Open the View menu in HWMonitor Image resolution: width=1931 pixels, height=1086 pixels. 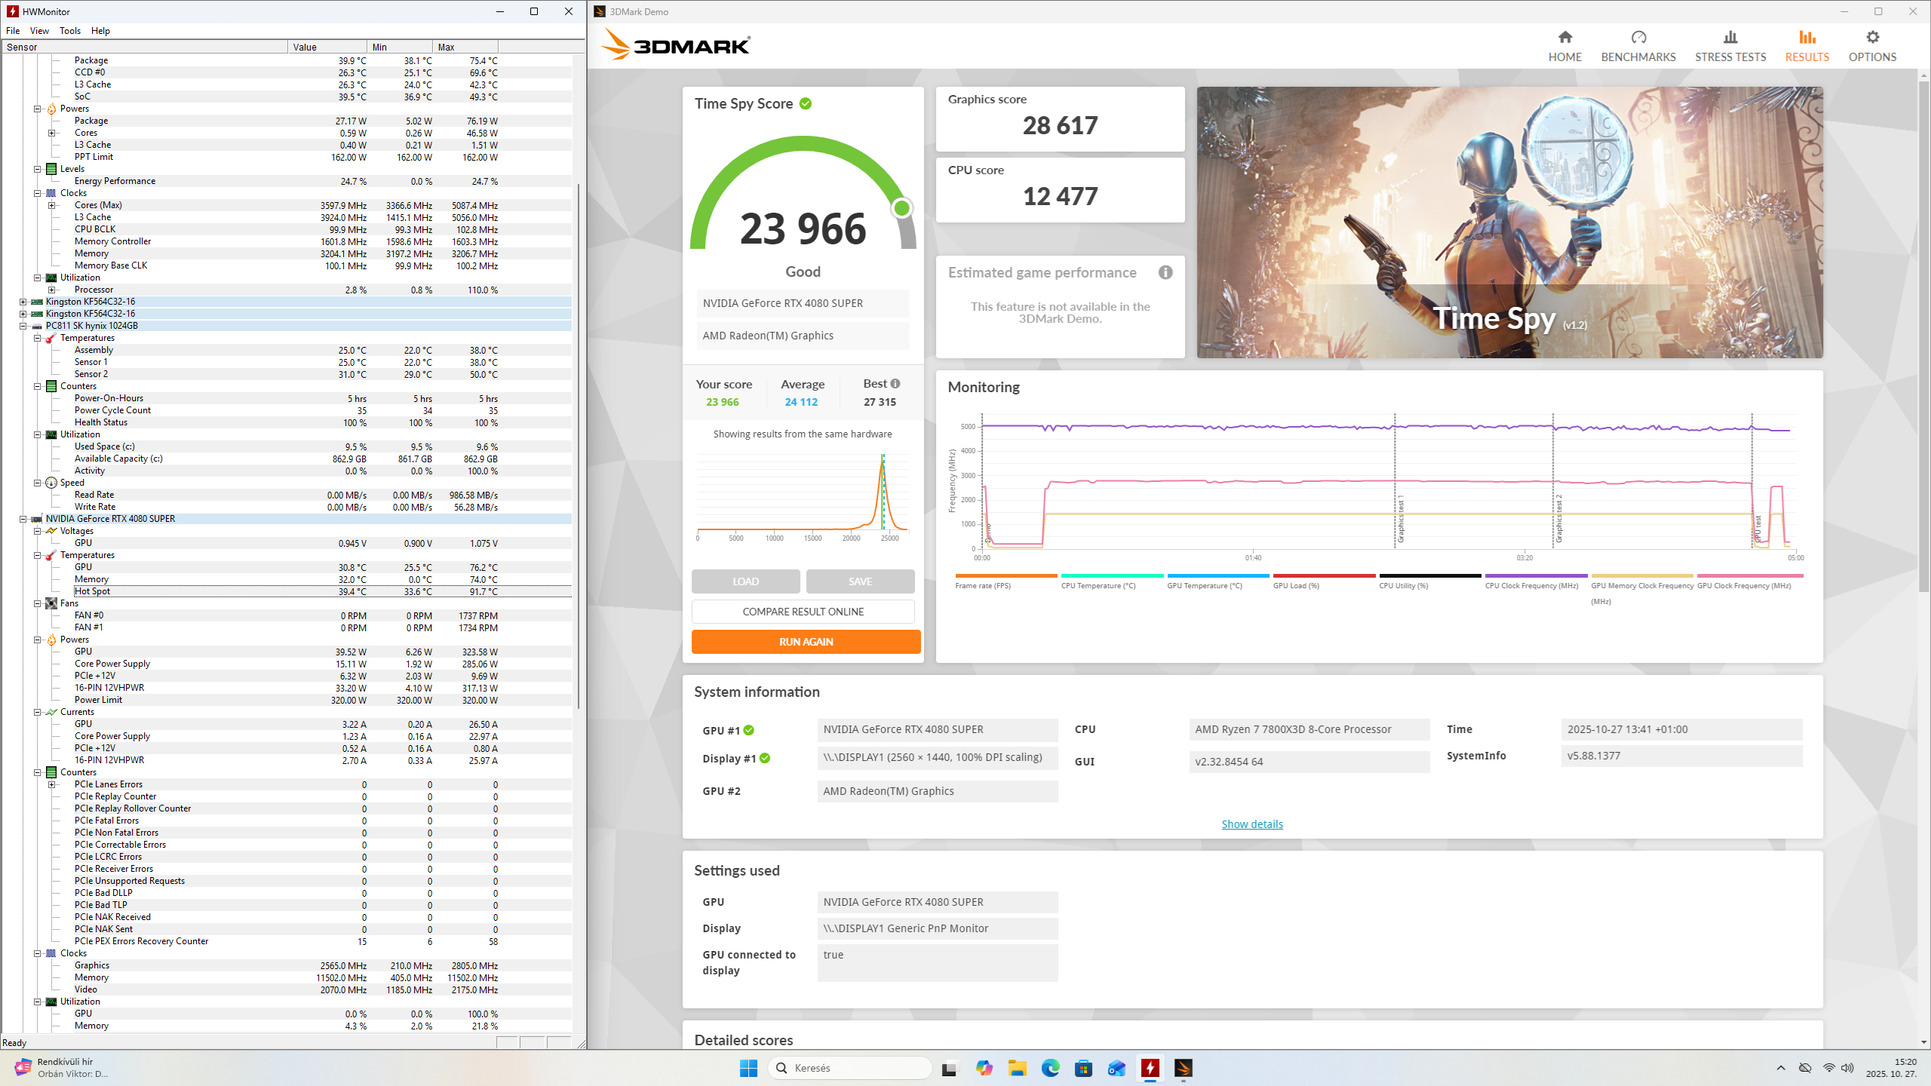click(39, 31)
